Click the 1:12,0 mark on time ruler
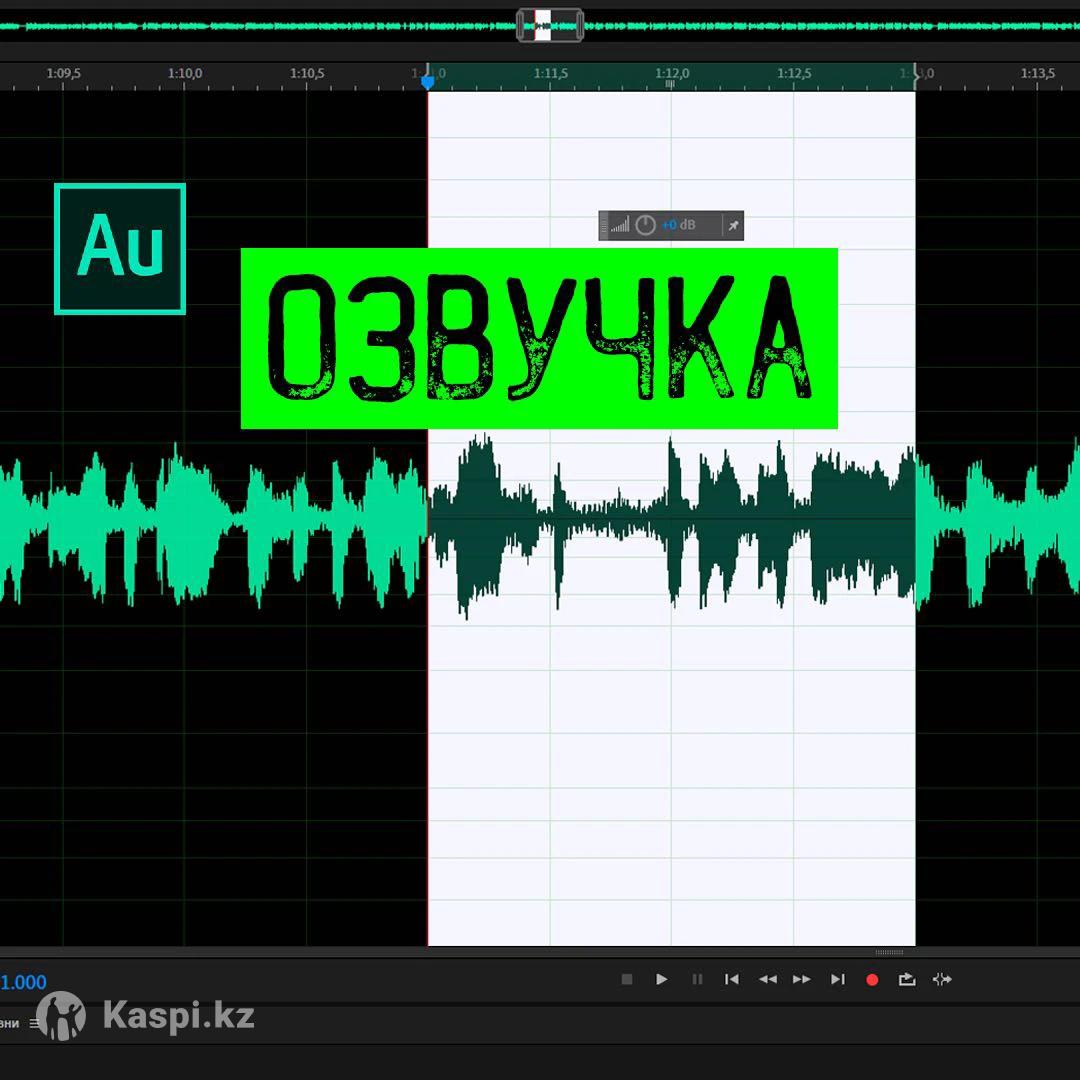This screenshot has width=1080, height=1080. pos(672,74)
